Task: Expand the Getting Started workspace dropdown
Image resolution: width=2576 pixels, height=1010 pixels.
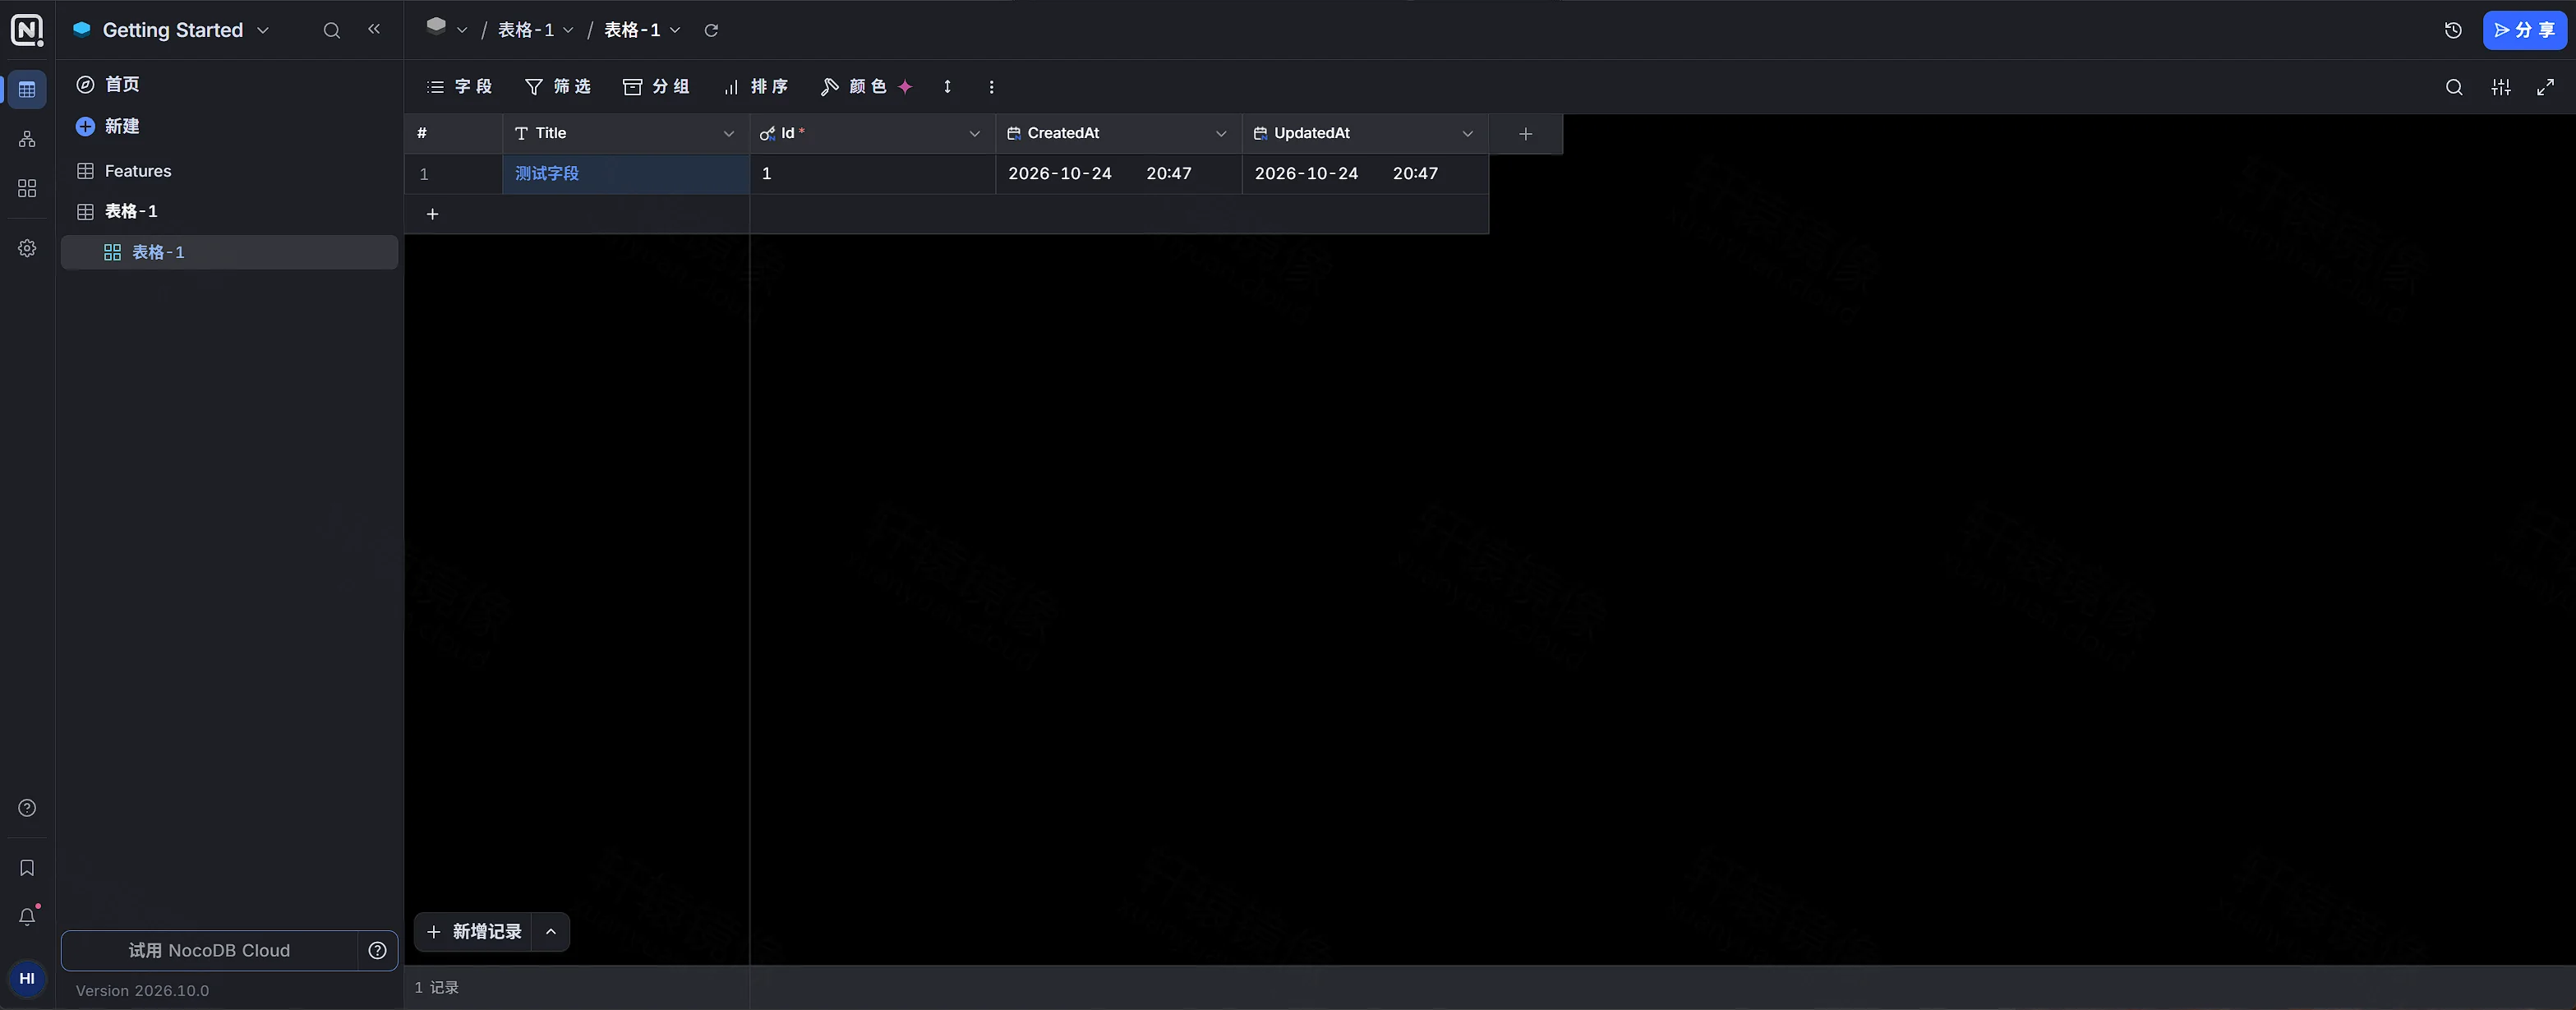Action: click(x=263, y=30)
